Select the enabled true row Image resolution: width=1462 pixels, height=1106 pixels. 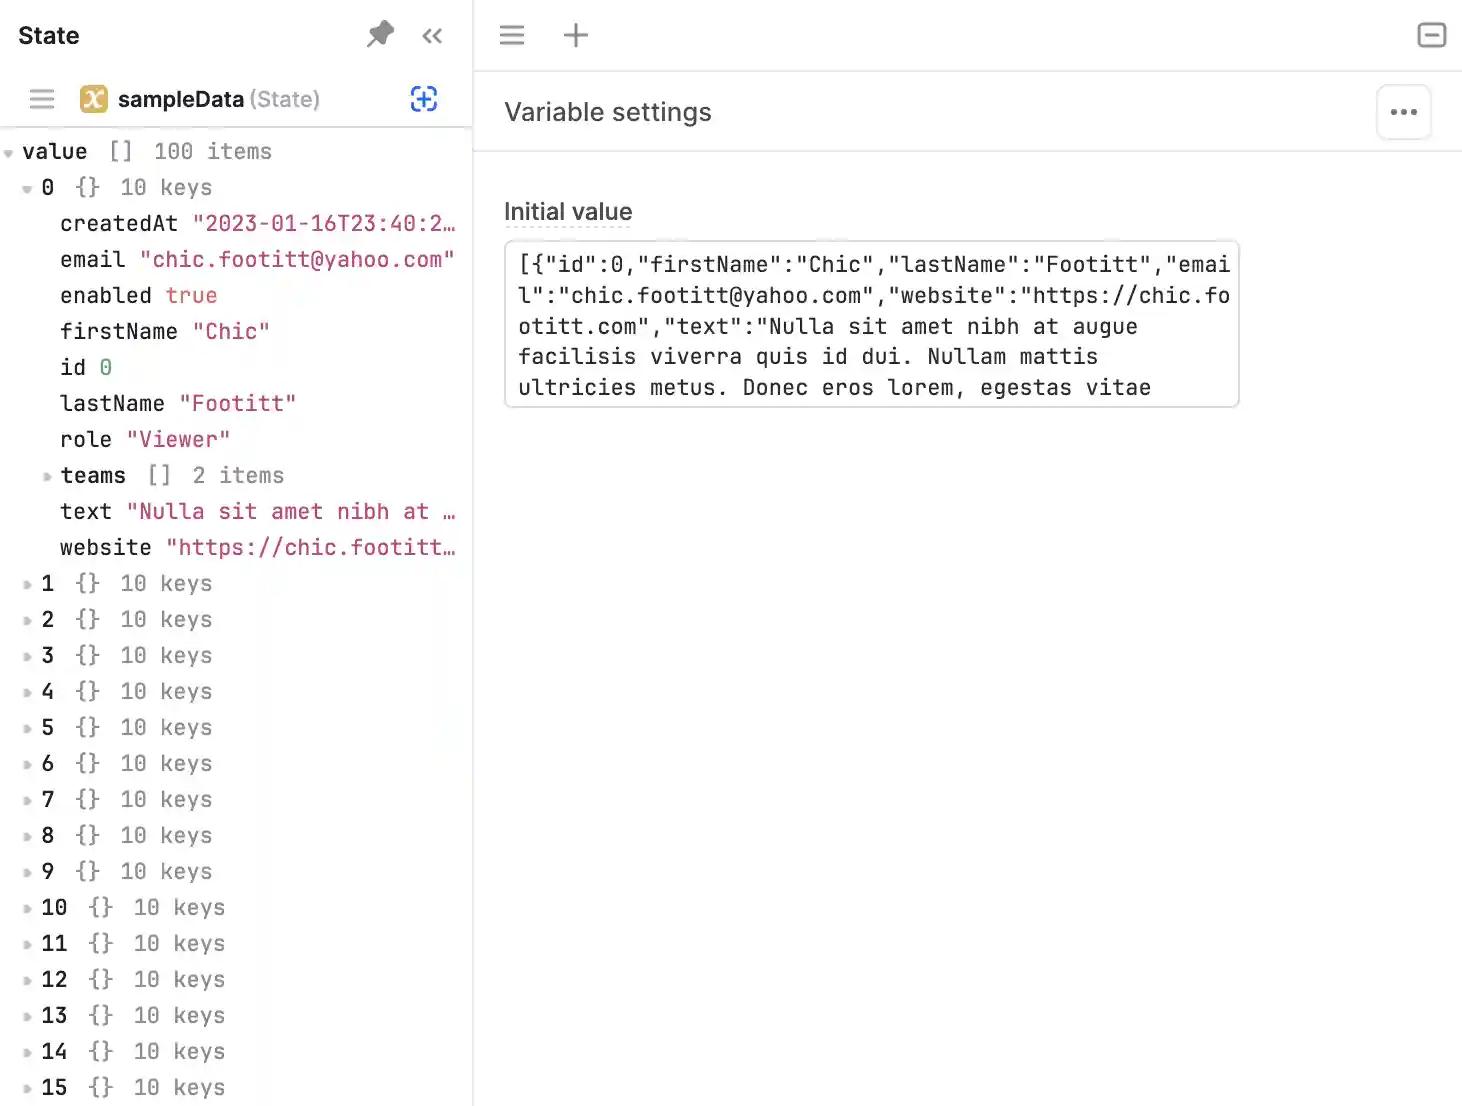coord(138,296)
